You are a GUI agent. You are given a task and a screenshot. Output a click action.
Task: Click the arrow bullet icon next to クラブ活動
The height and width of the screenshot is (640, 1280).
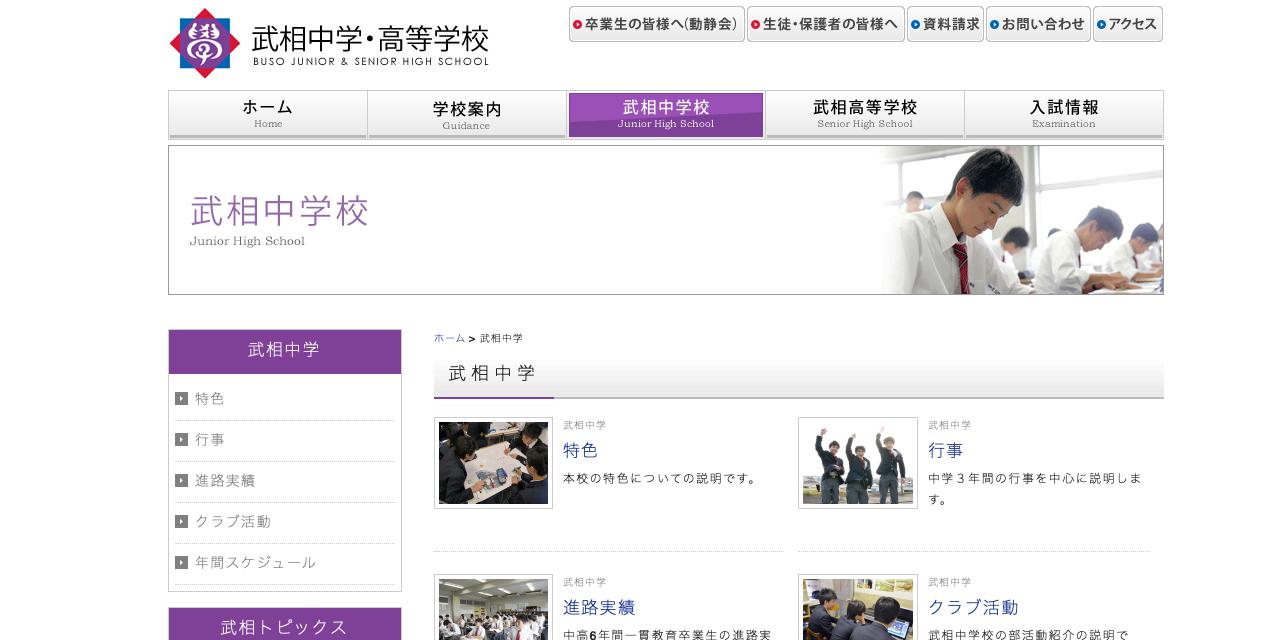181,521
